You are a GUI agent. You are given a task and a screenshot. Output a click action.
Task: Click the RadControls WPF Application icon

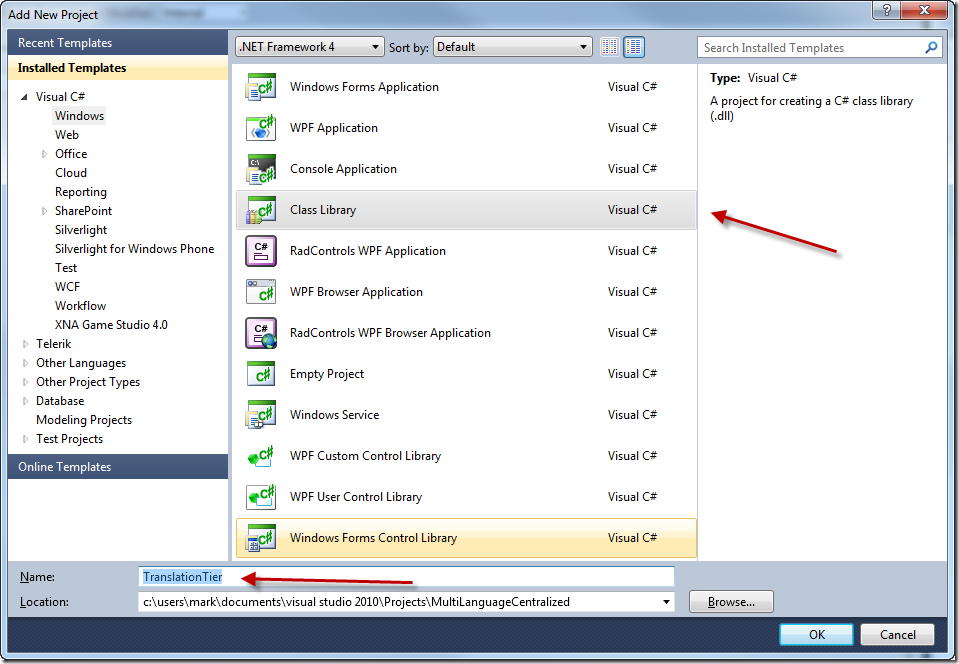[x=261, y=251]
